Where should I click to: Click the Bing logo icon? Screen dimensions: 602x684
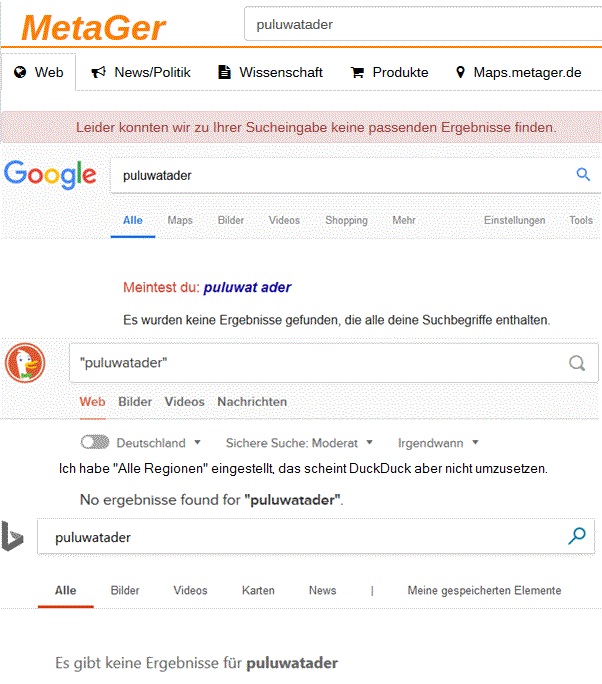click(12, 536)
